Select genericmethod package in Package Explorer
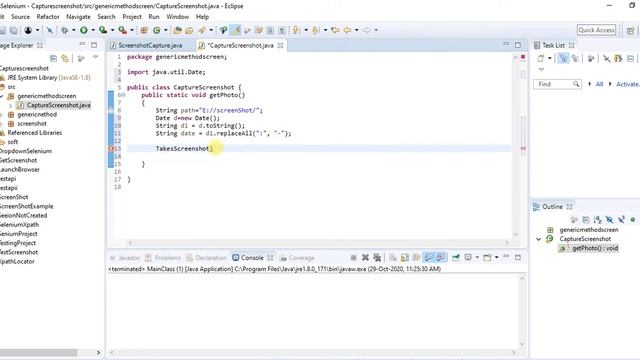 37,114
